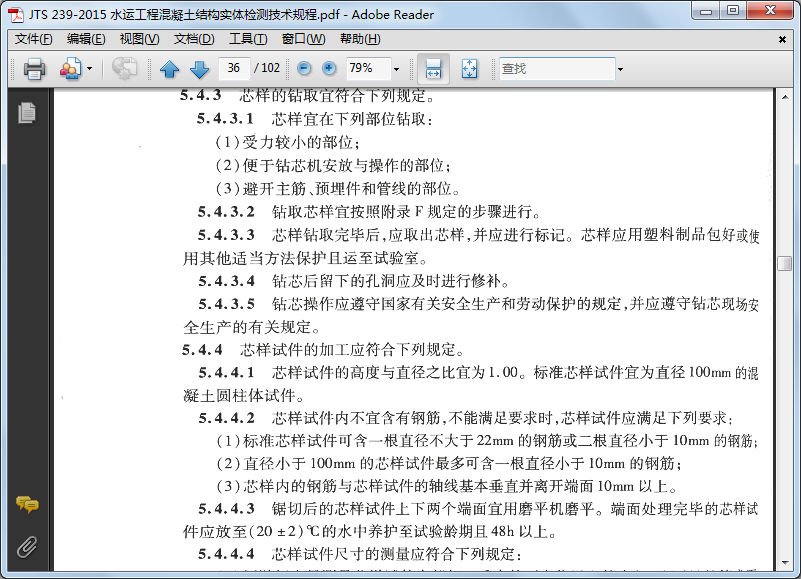Click the section number 5.4.3.1
The image size is (801, 579).
[x=225, y=119]
